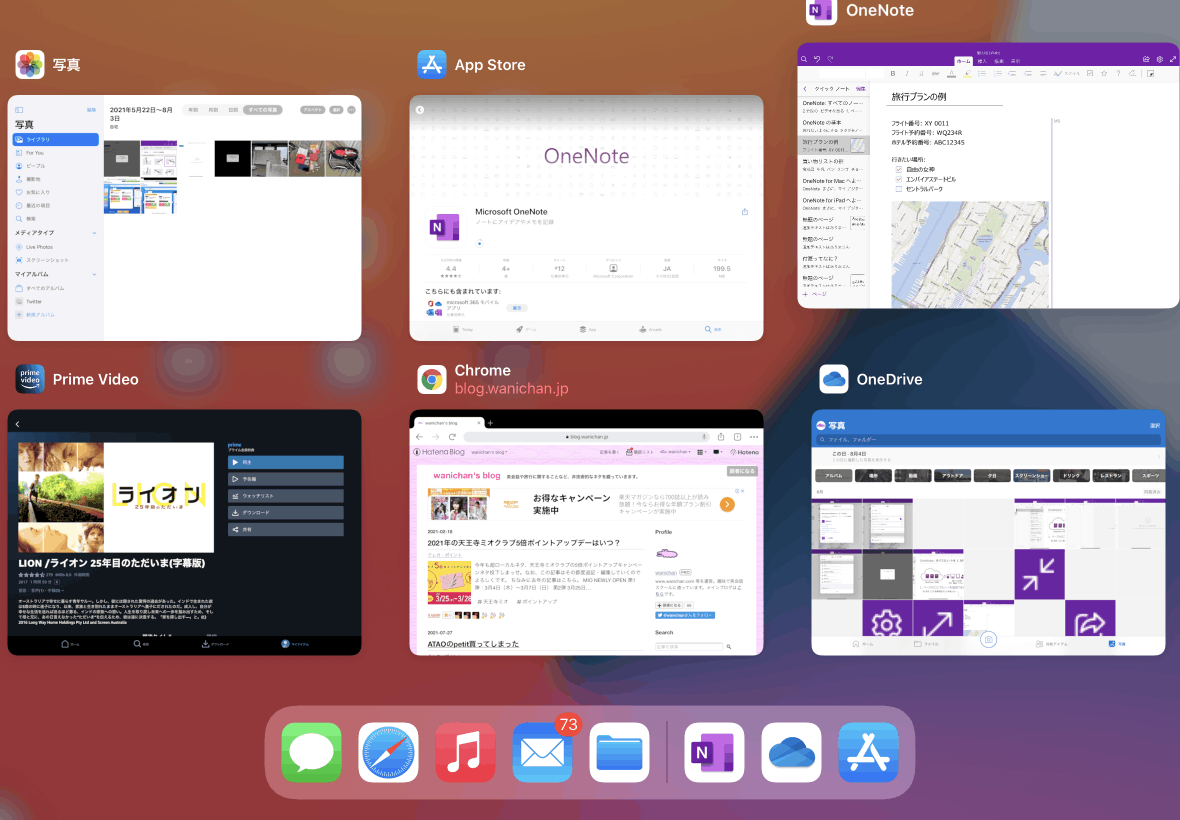
Task: Go back using Prime Video's top-left chevron
Action: tap(17, 424)
